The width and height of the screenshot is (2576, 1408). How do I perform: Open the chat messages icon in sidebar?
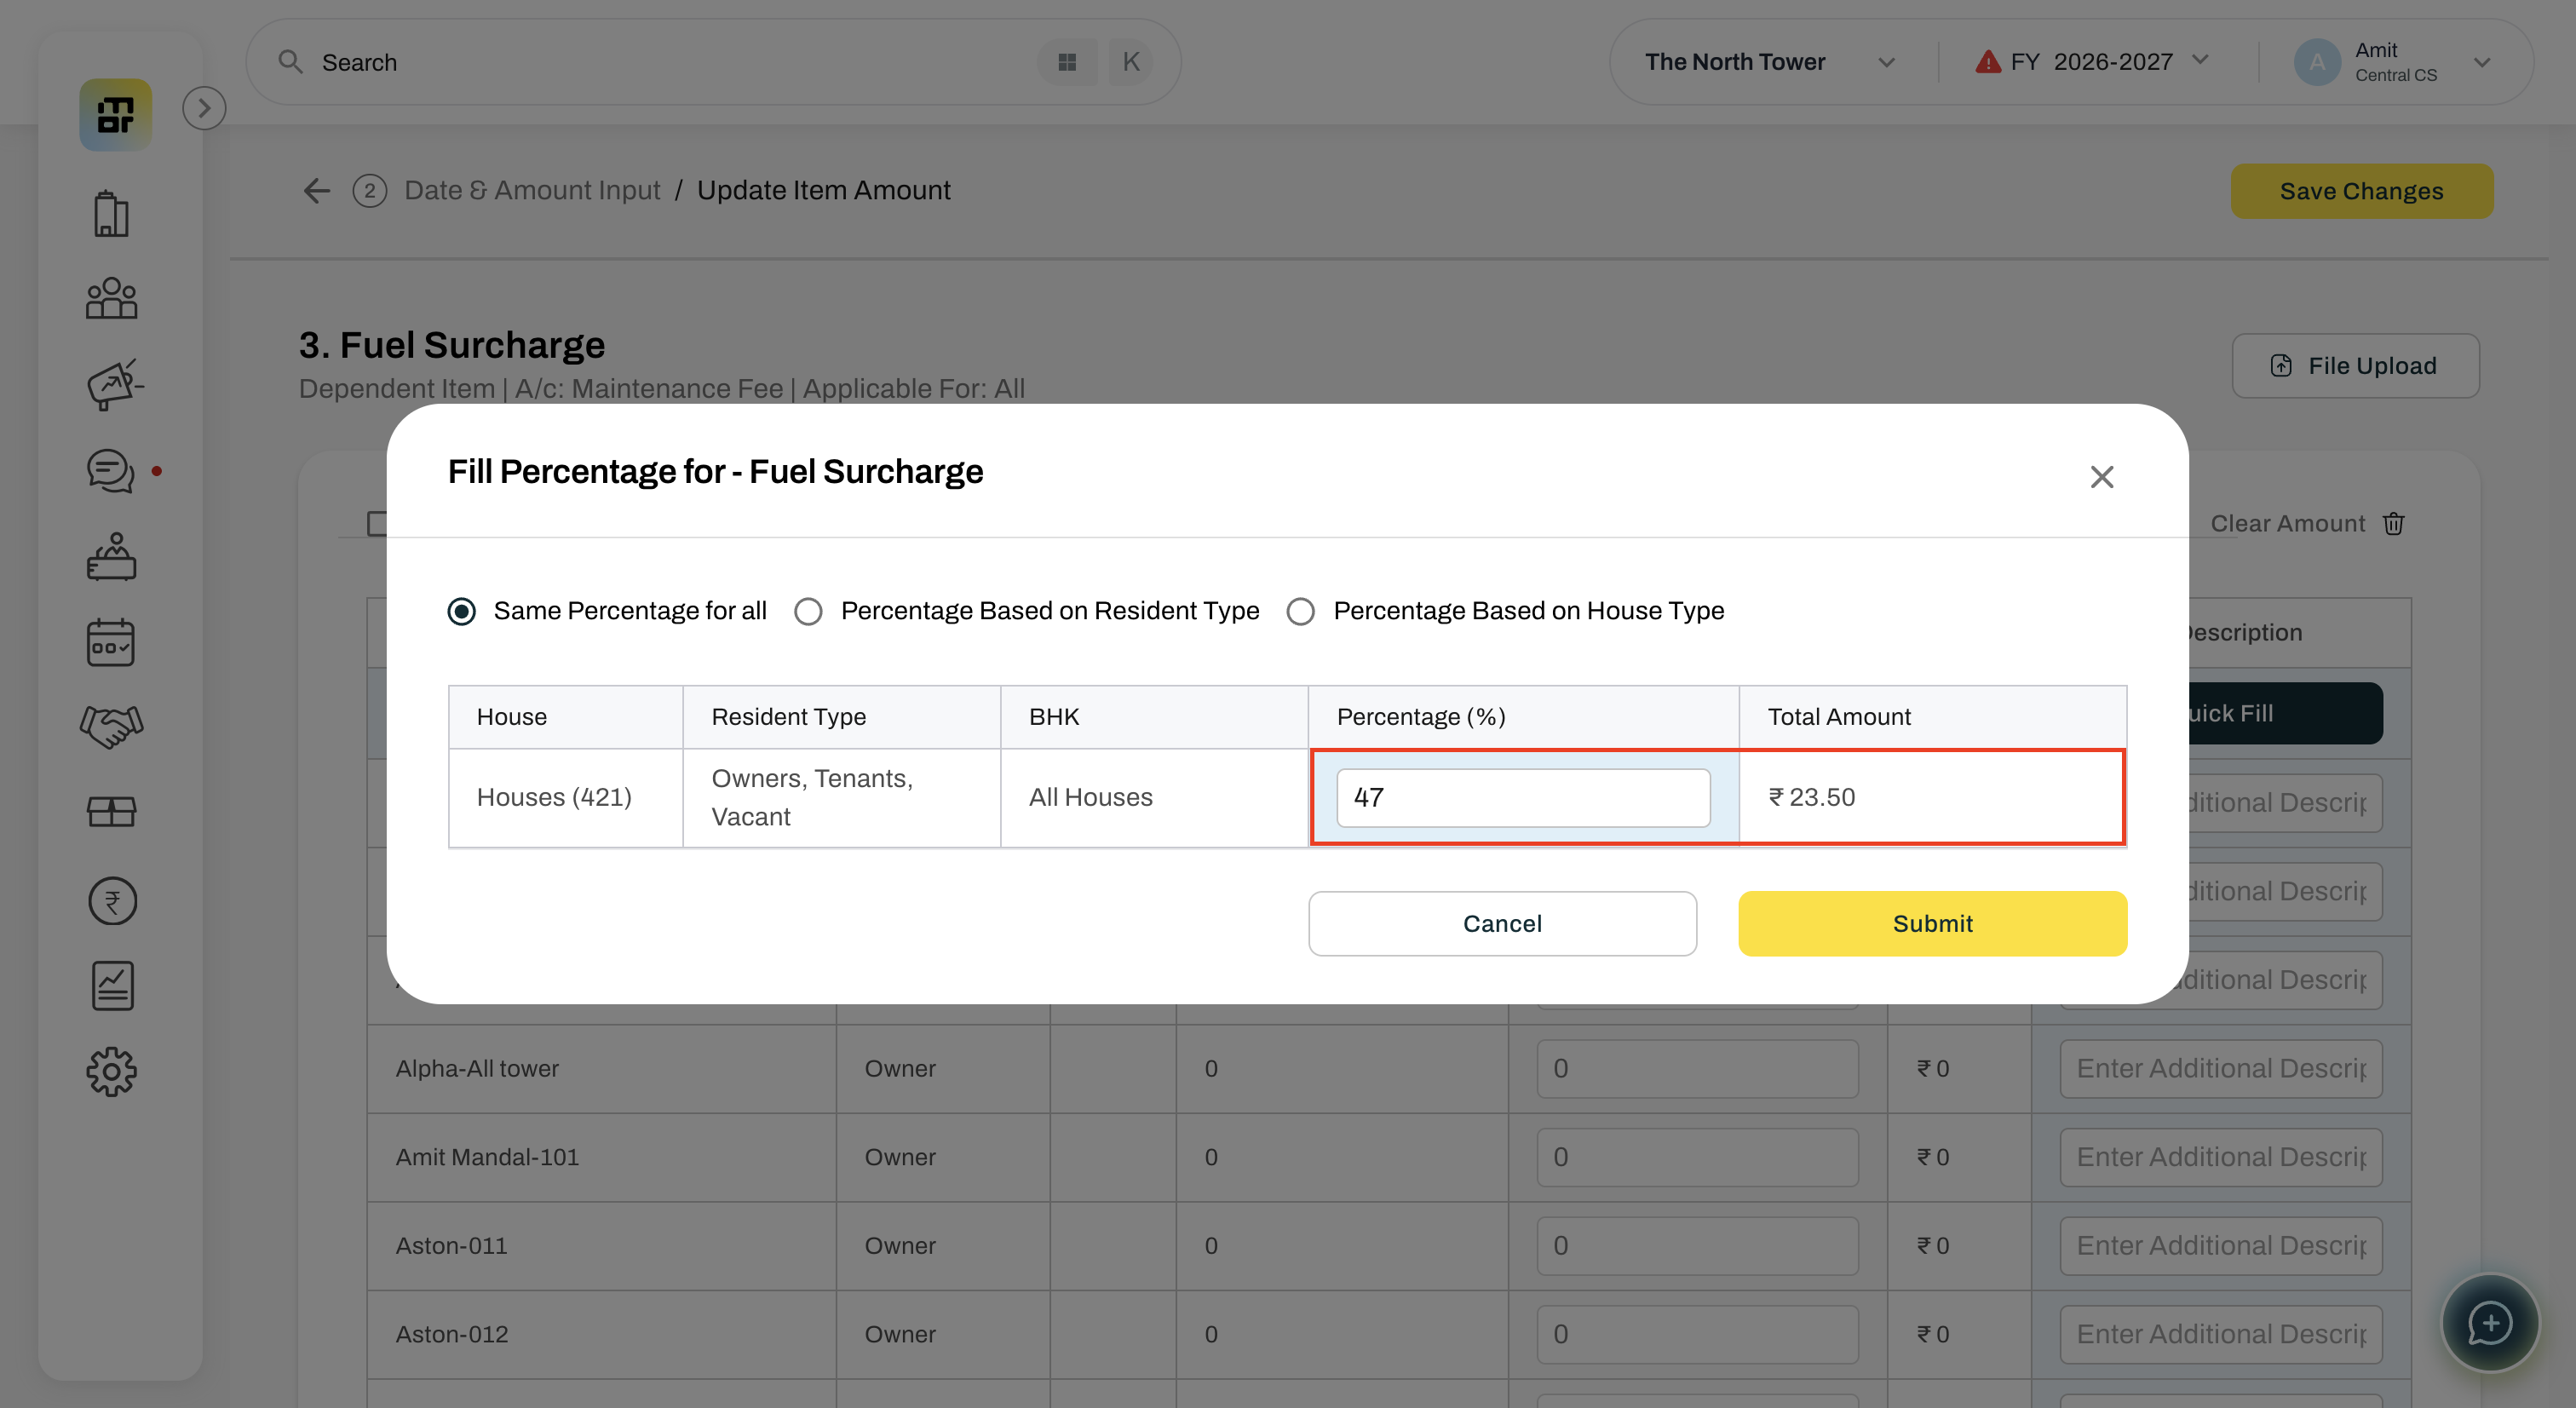pyautogui.click(x=111, y=470)
